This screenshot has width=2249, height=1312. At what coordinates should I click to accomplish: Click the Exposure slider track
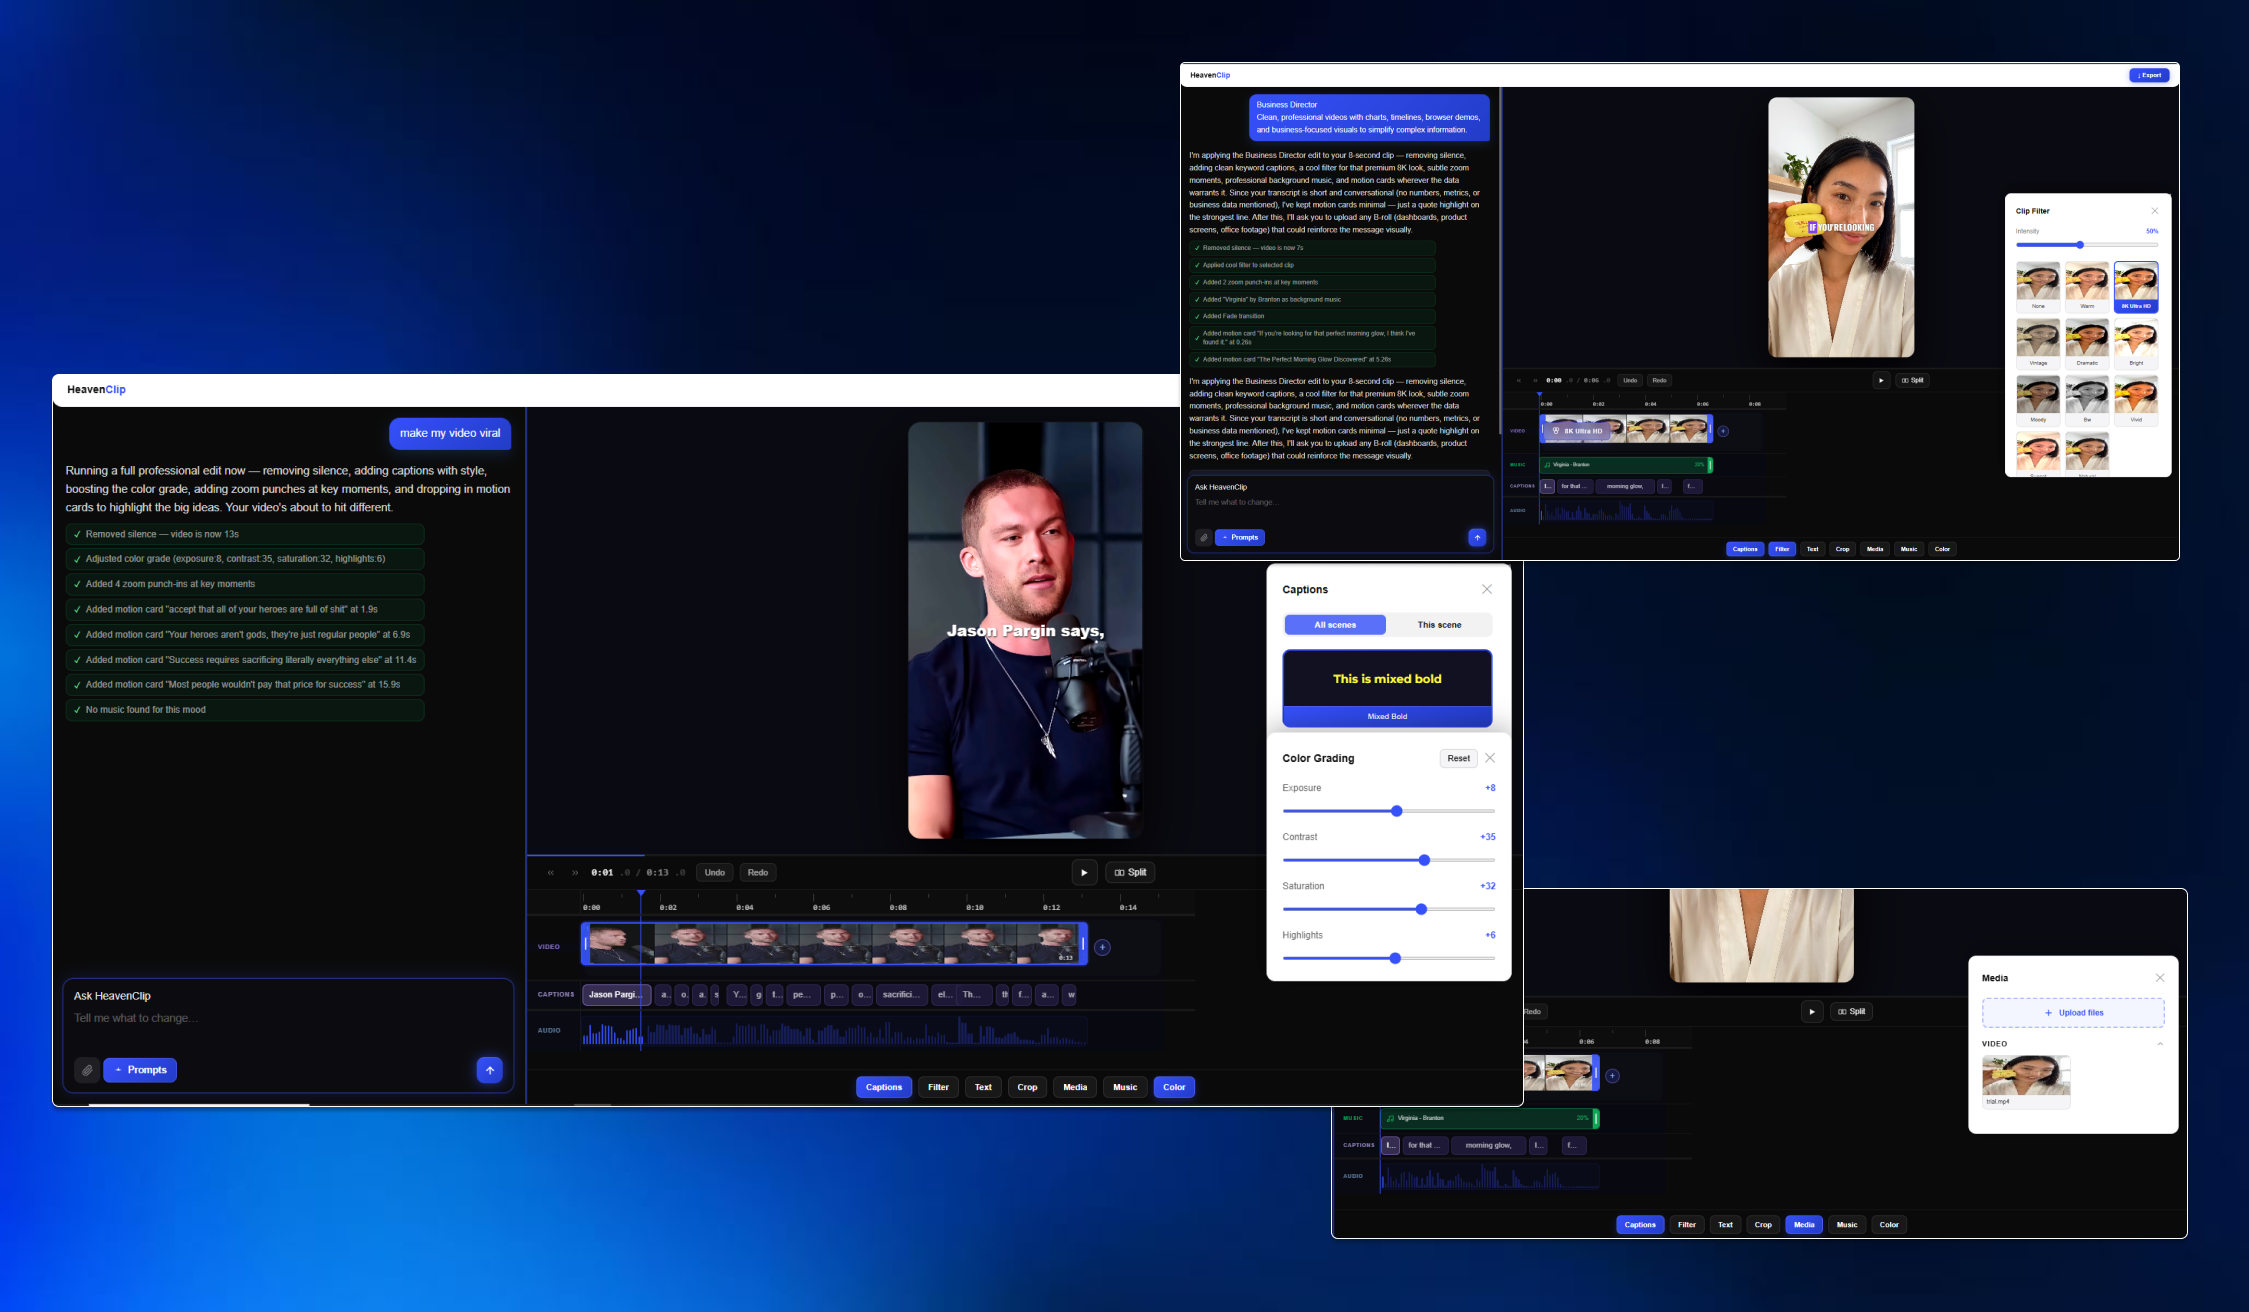coord(1389,811)
